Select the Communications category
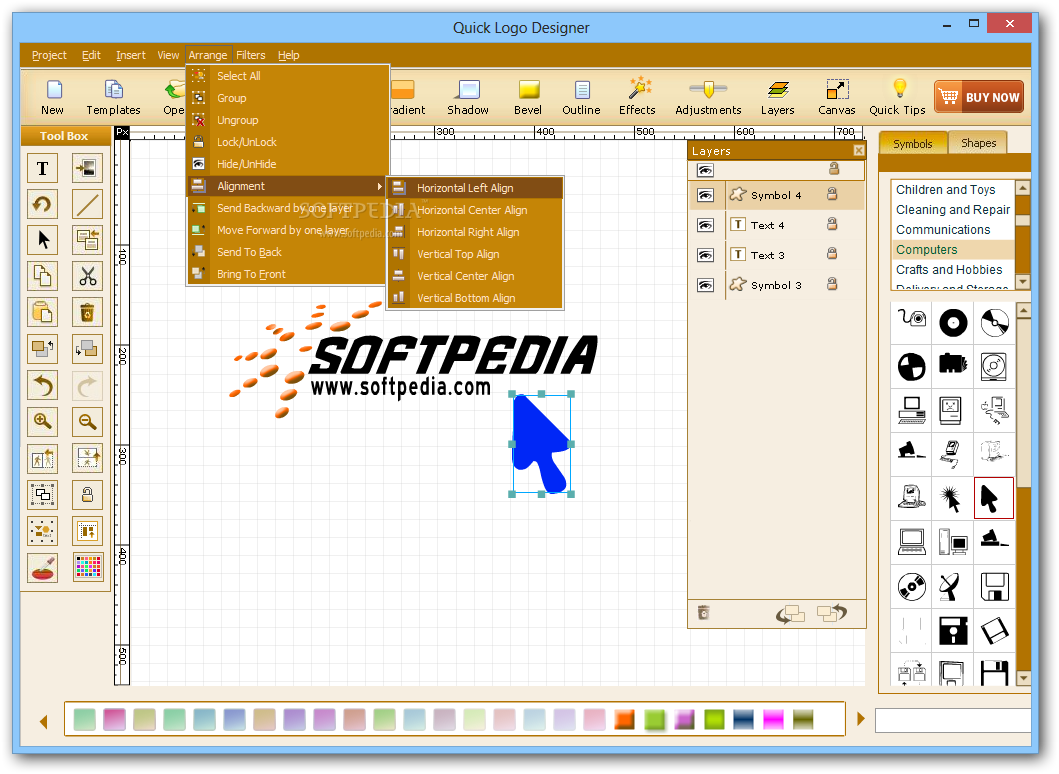This screenshot has height=774, width=1059. pos(952,230)
